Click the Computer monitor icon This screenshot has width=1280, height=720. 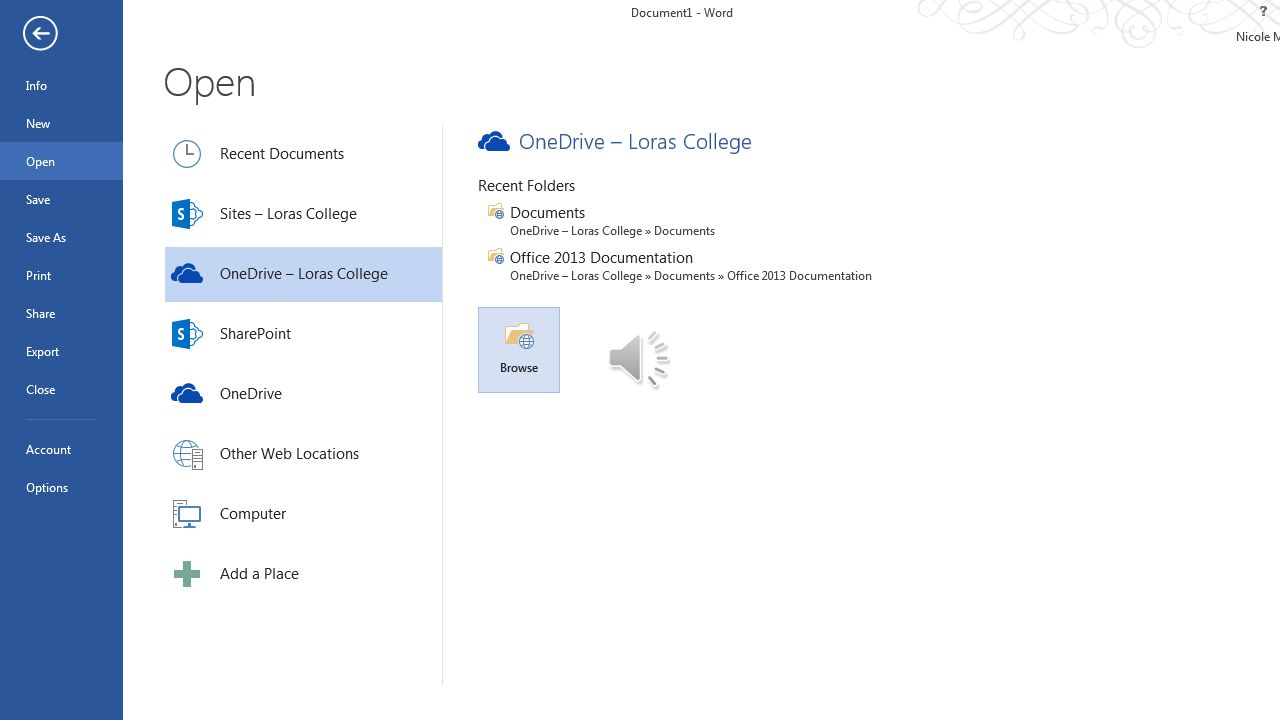[x=187, y=514]
